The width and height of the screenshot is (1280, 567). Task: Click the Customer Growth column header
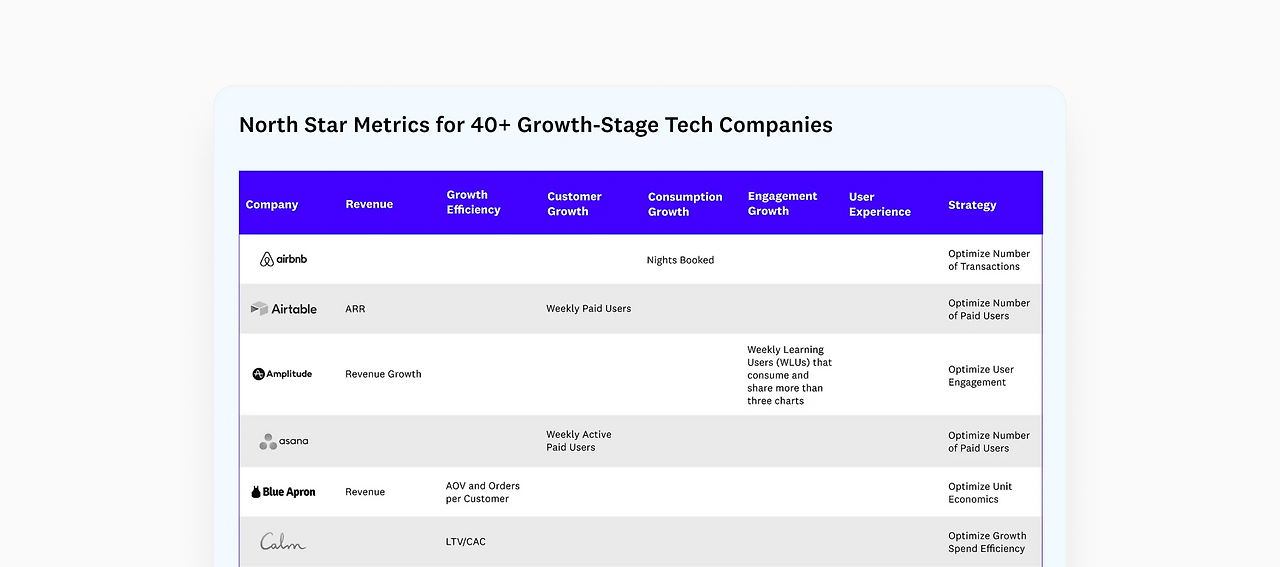(574, 204)
